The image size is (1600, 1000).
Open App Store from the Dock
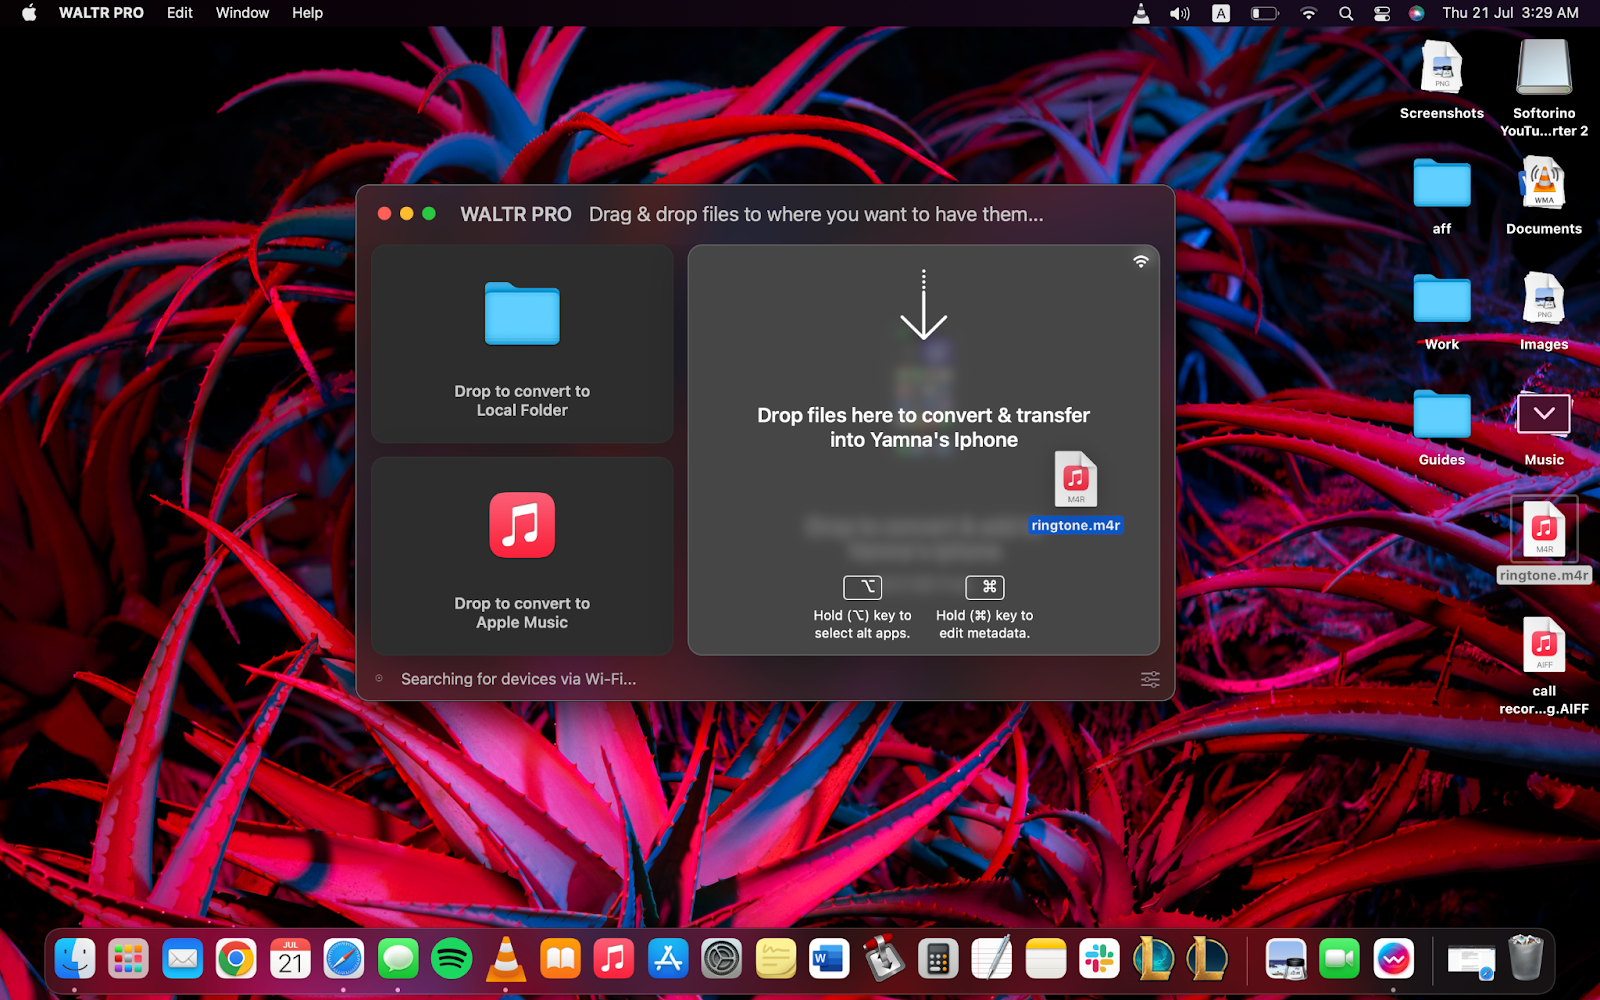click(668, 960)
